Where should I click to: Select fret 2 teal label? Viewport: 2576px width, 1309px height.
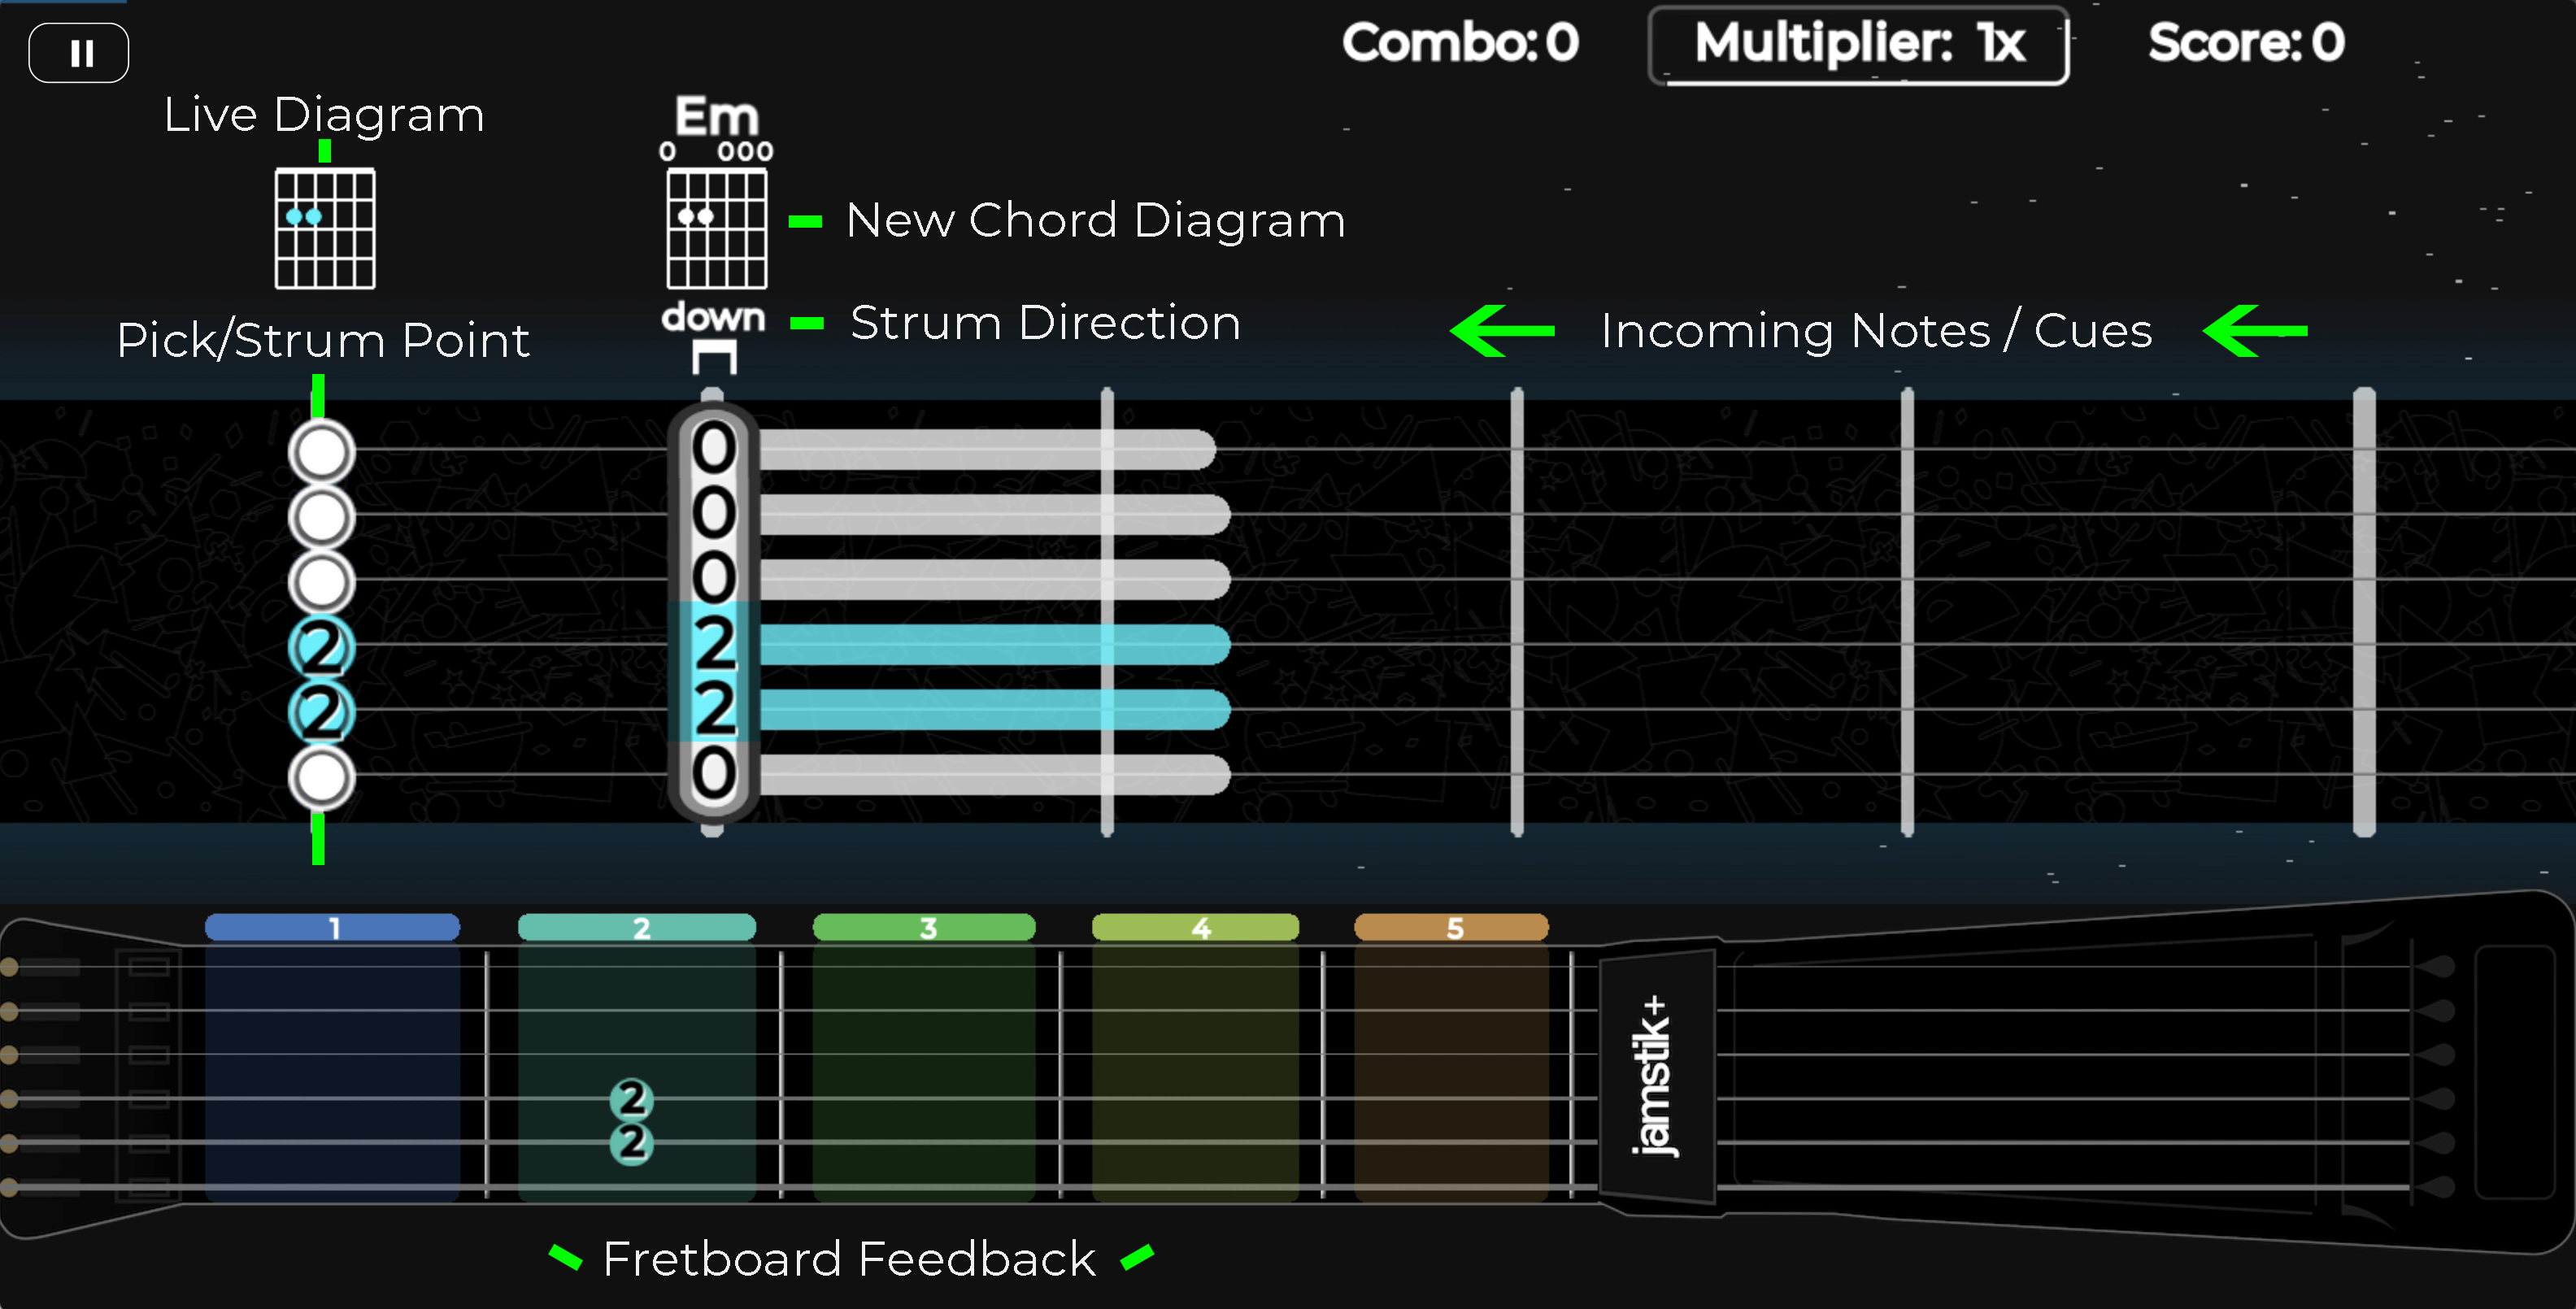pyautogui.click(x=637, y=928)
